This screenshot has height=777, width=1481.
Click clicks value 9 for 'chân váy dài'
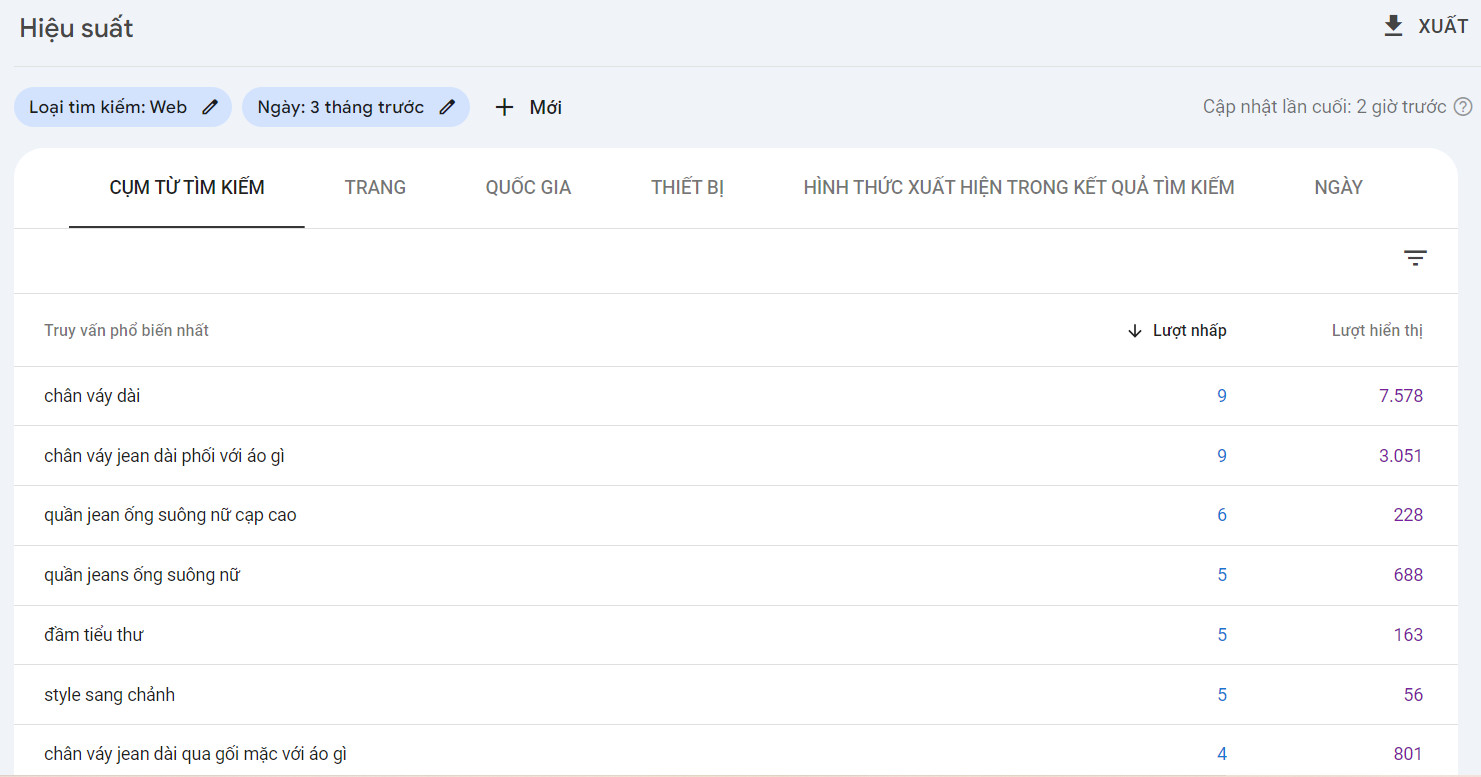tap(1222, 396)
